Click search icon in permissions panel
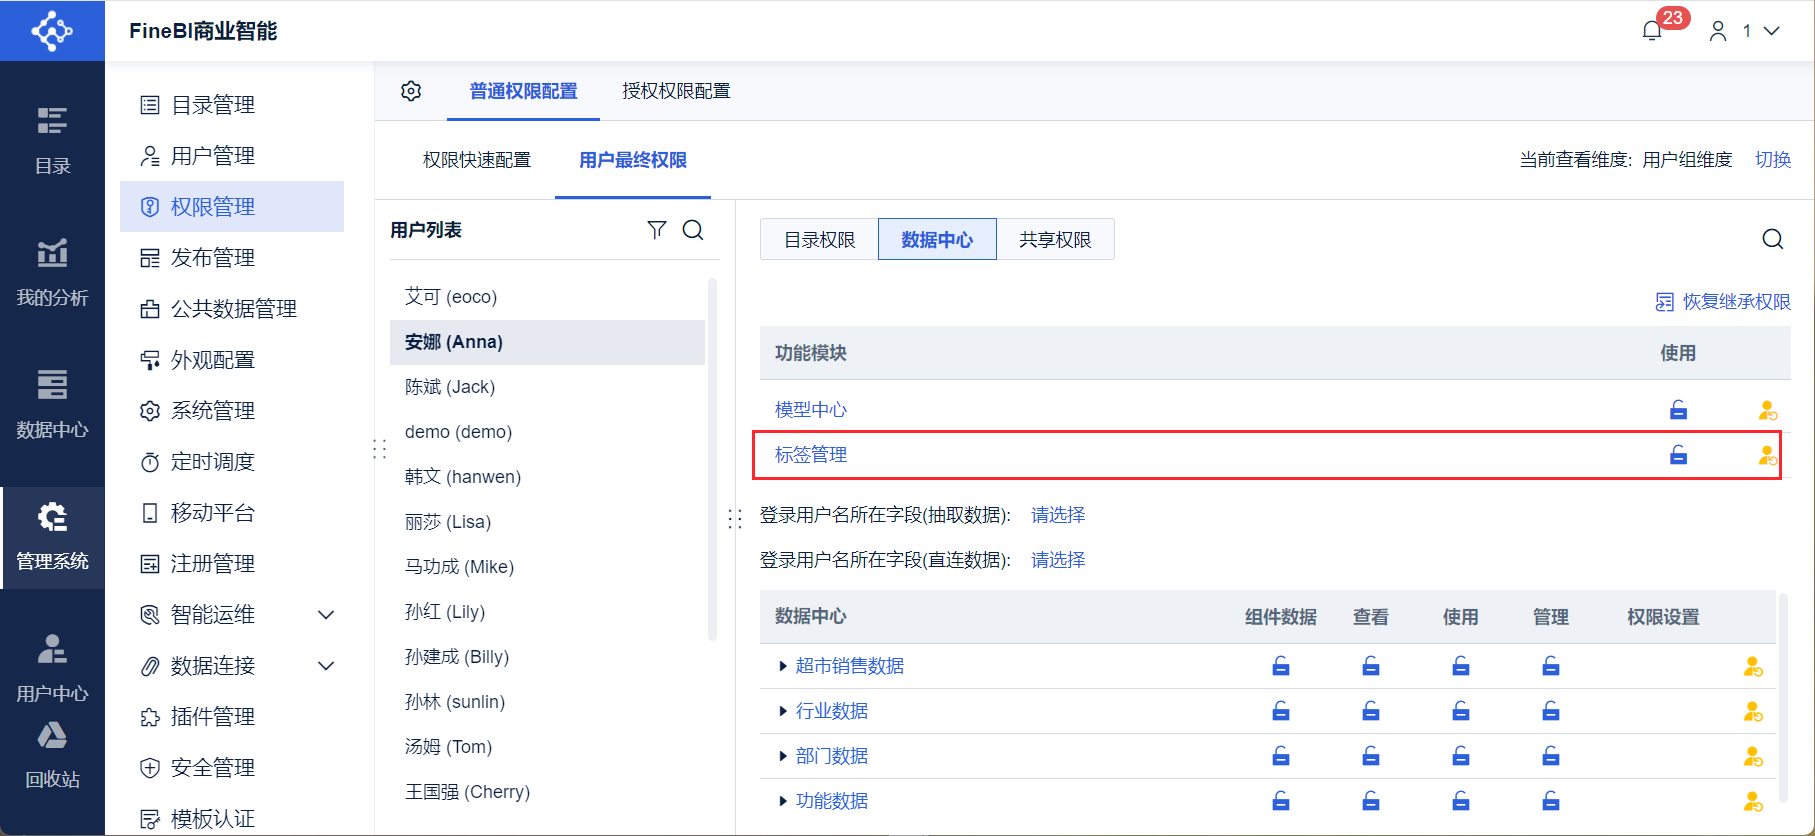This screenshot has width=1815, height=836. click(x=1772, y=239)
